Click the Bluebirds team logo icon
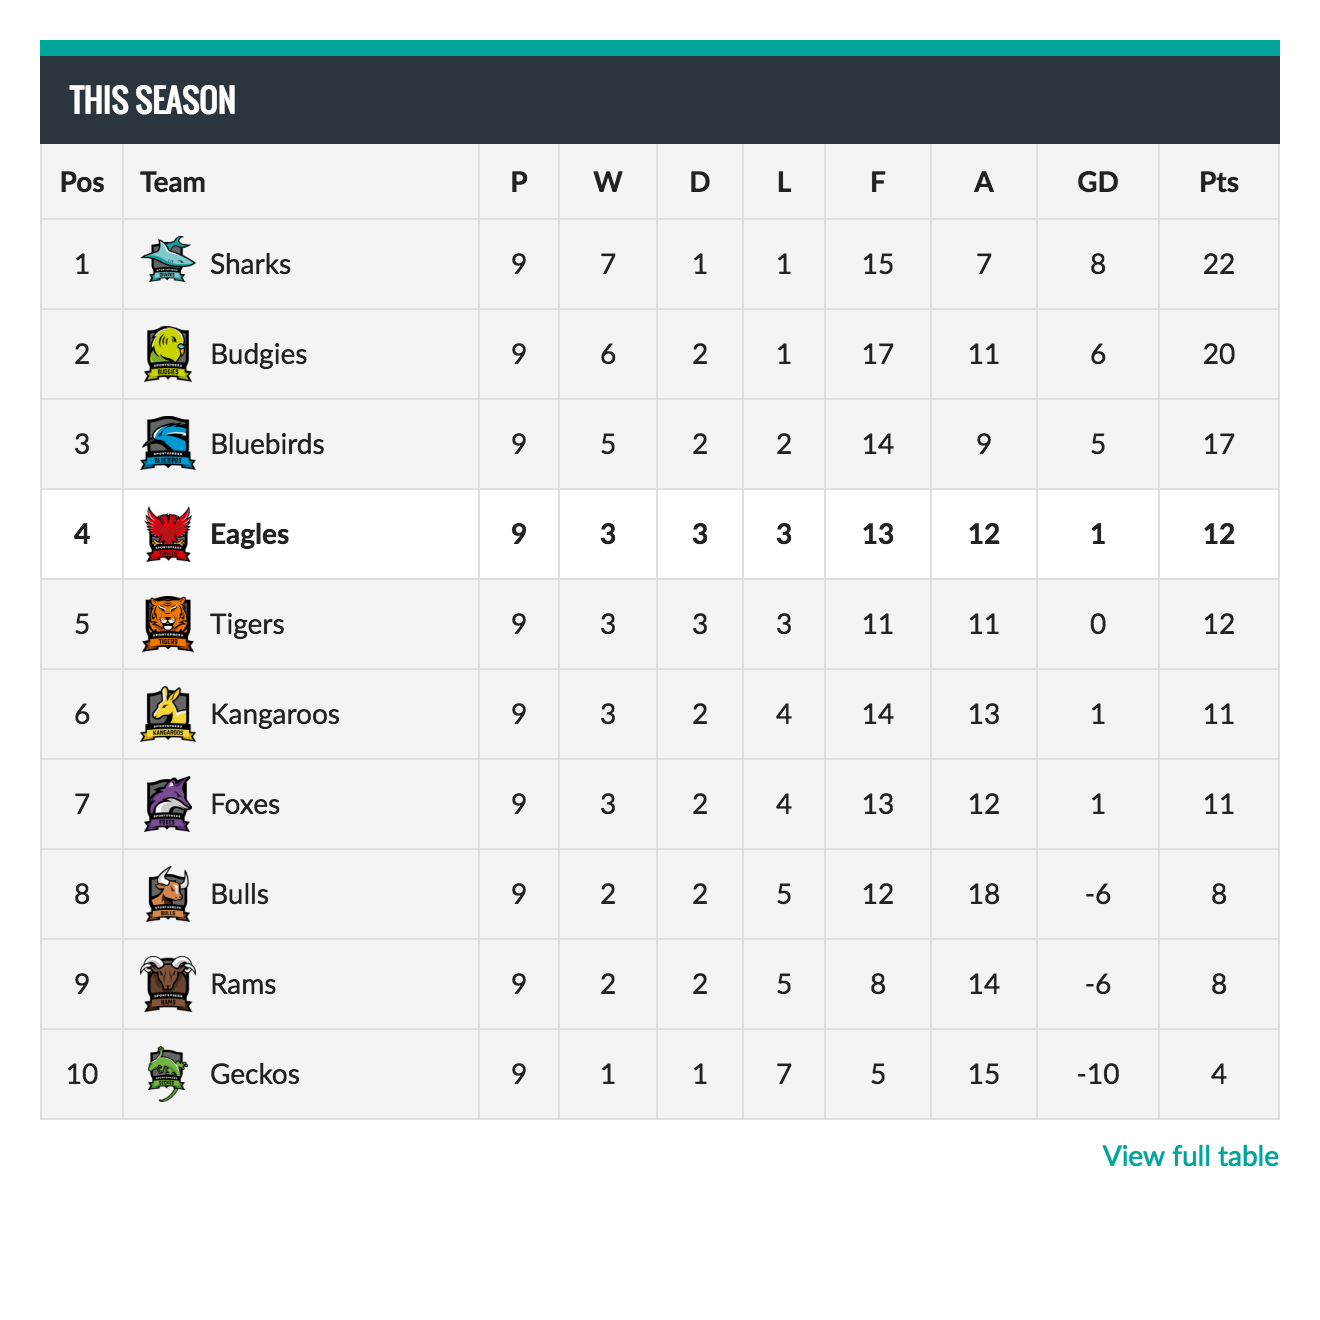This screenshot has height=1320, width=1320. pos(167,444)
